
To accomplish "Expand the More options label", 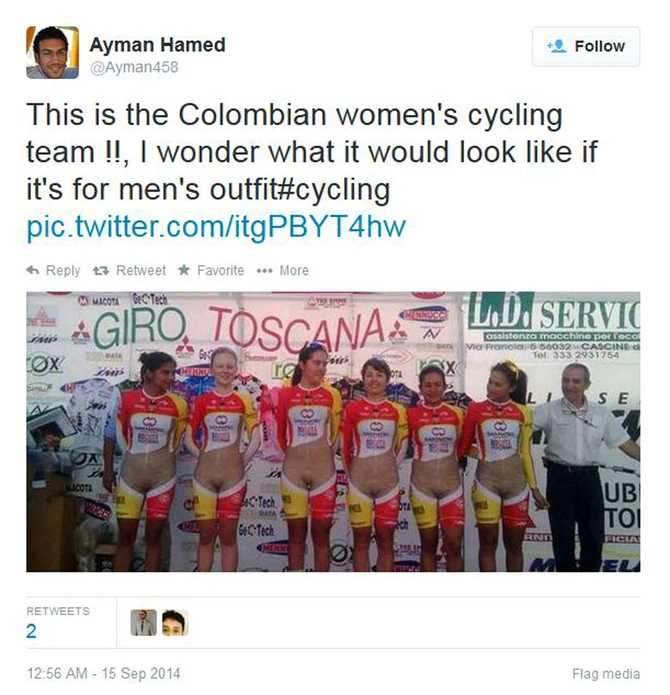I will (x=294, y=270).
